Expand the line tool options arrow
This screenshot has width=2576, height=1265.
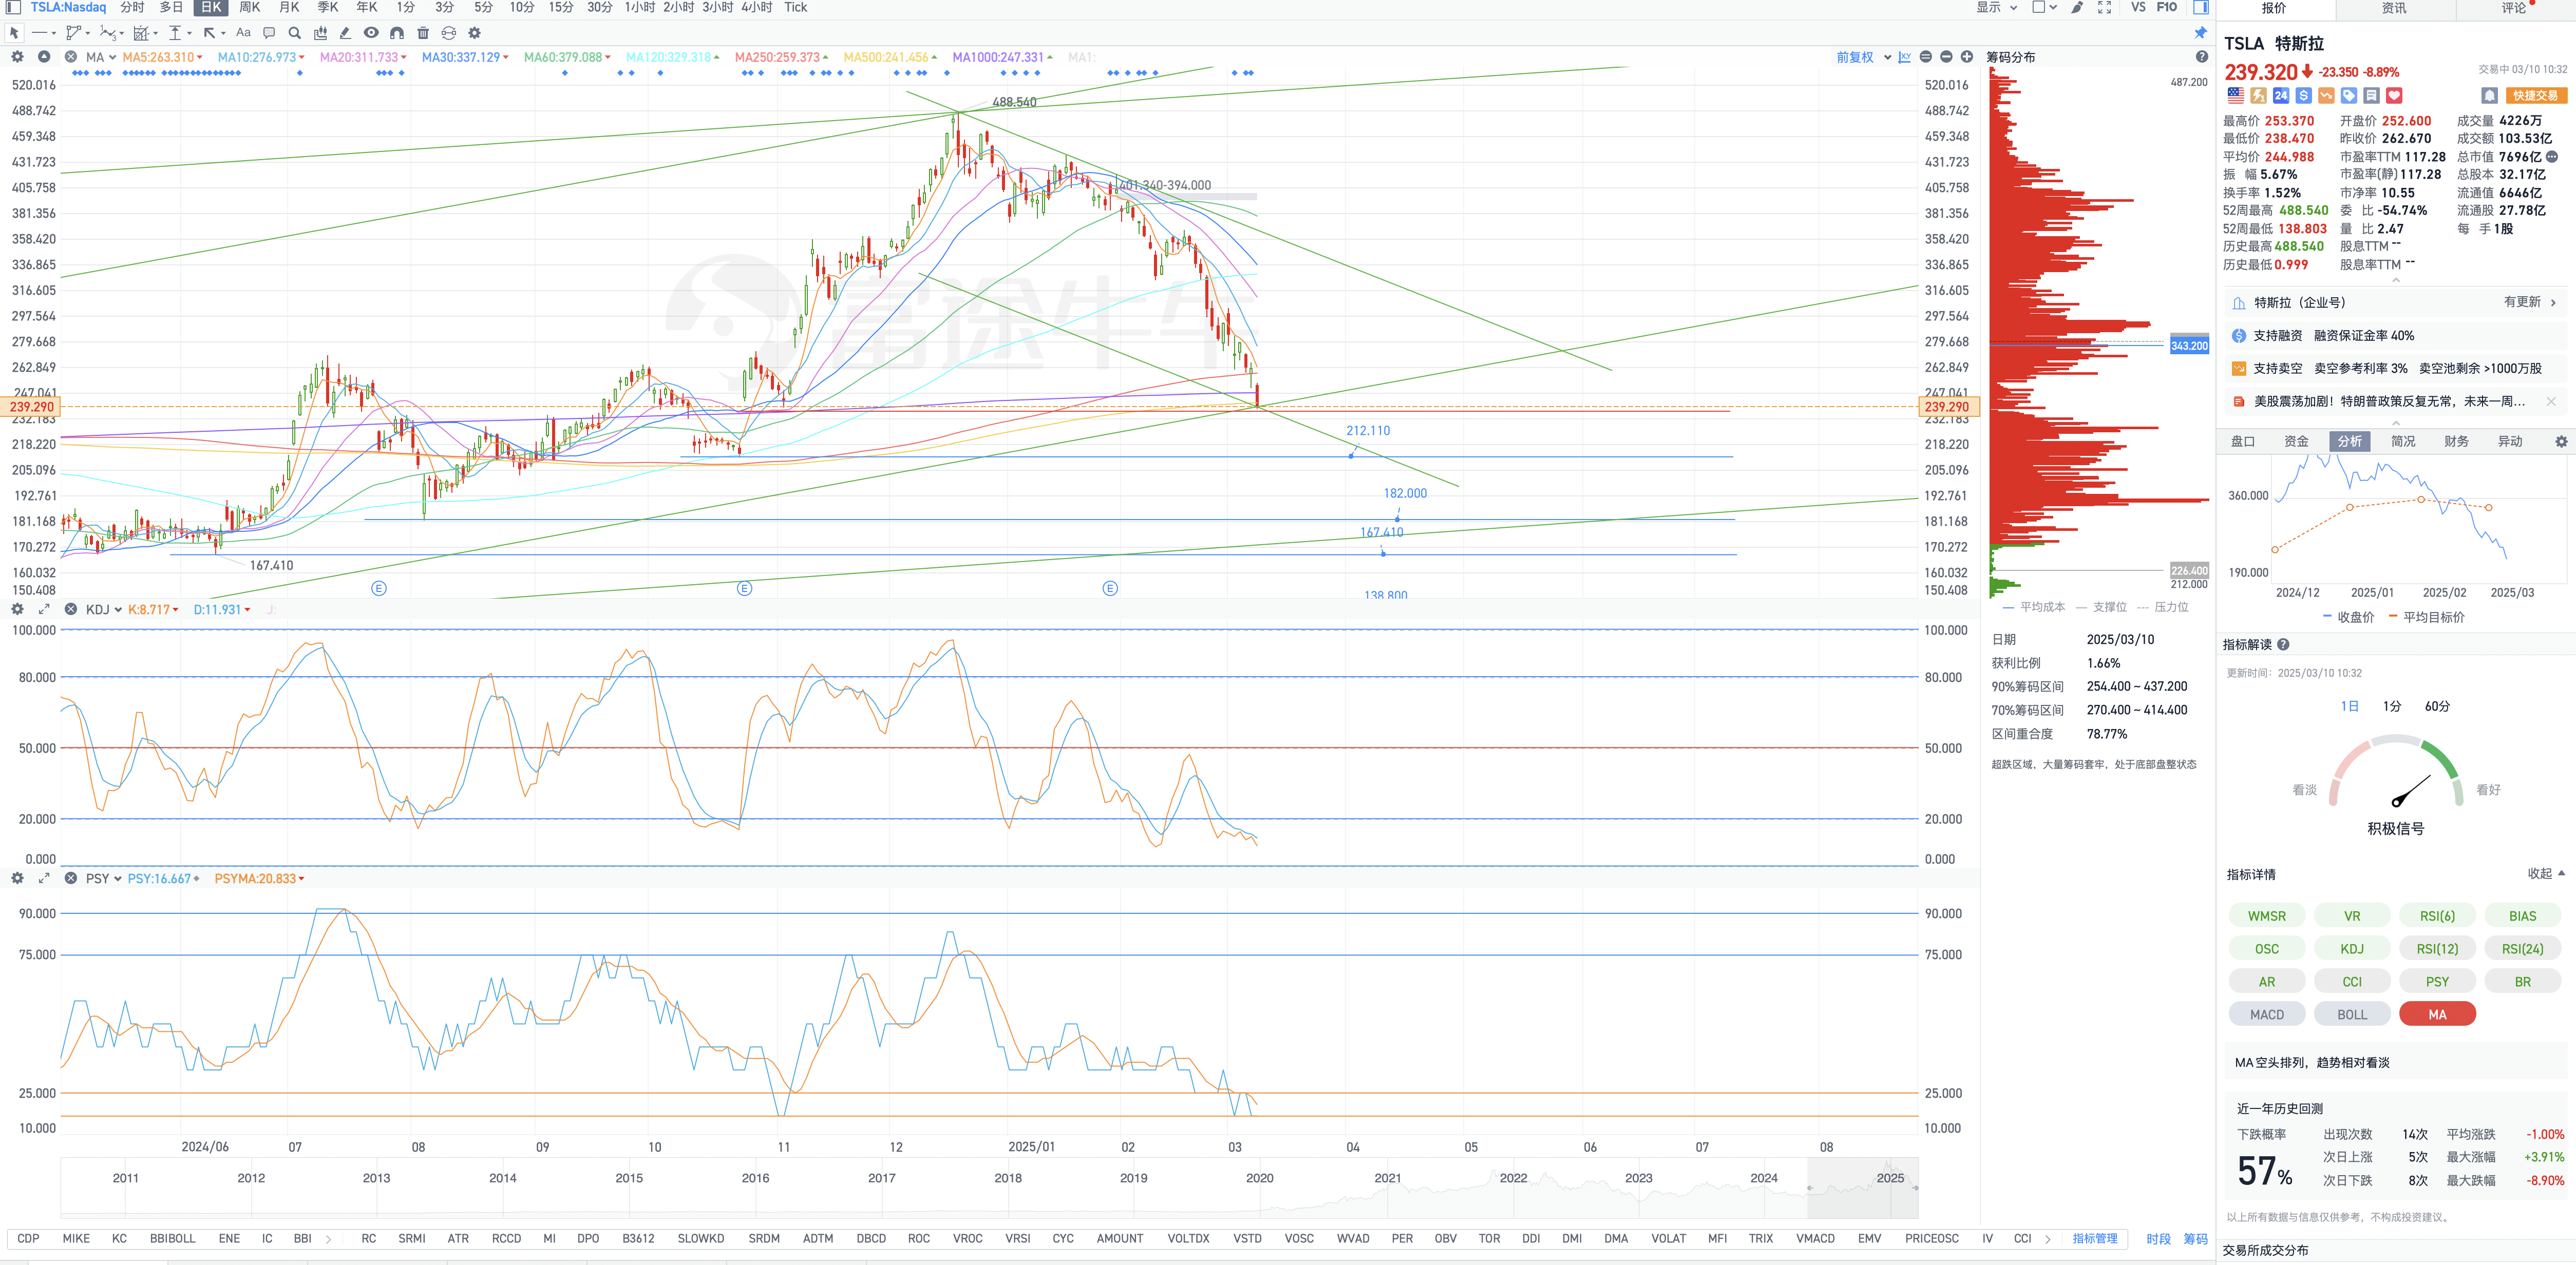[x=53, y=34]
